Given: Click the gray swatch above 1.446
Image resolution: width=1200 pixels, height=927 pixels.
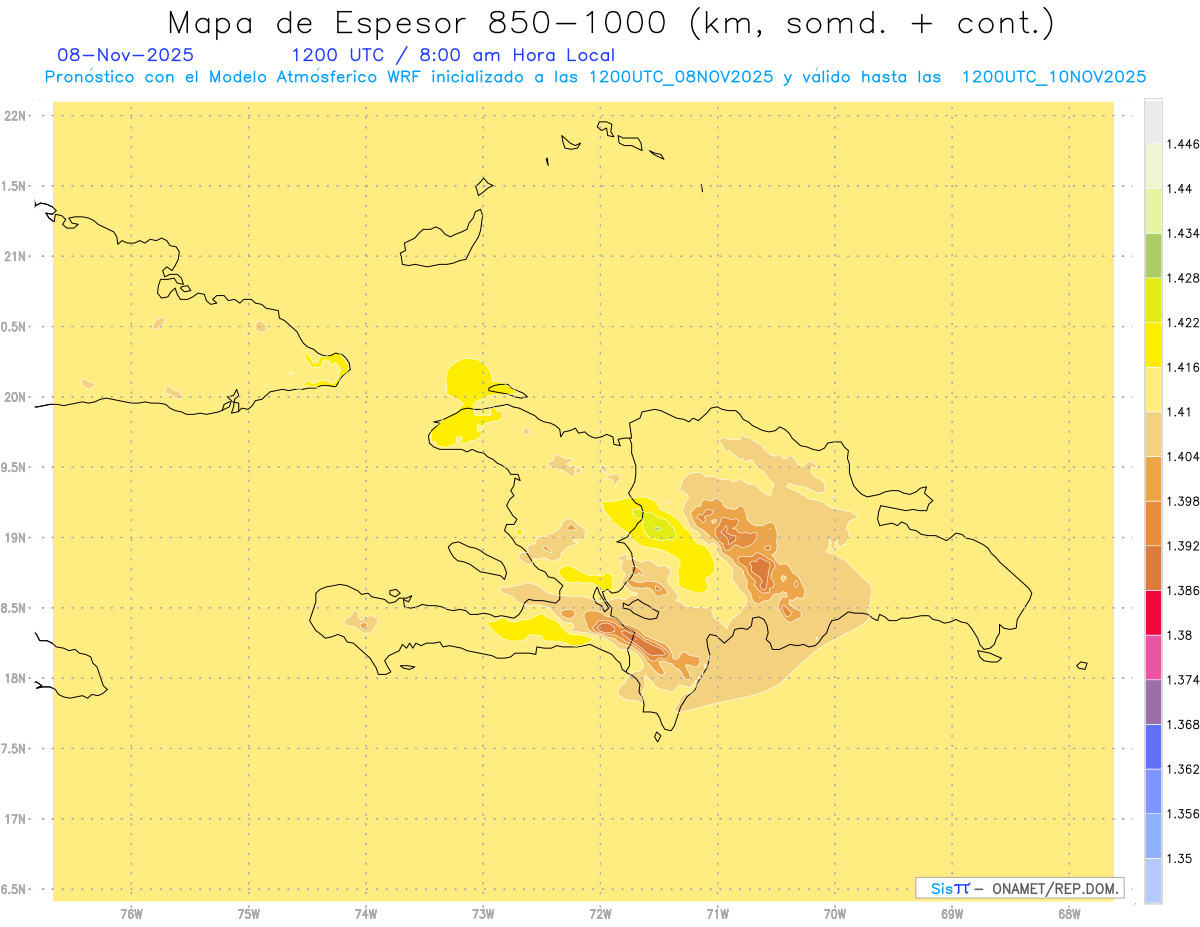Looking at the screenshot, I should tap(1153, 121).
